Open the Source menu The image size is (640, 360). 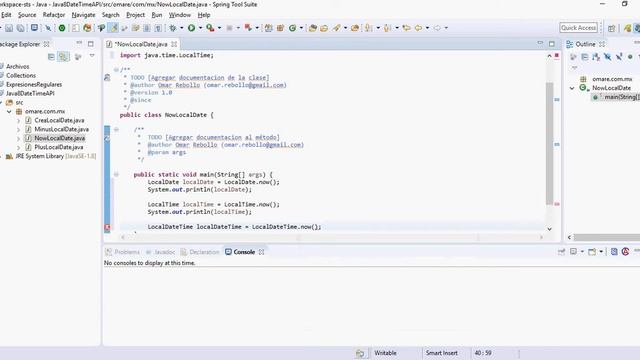[x=27, y=15]
